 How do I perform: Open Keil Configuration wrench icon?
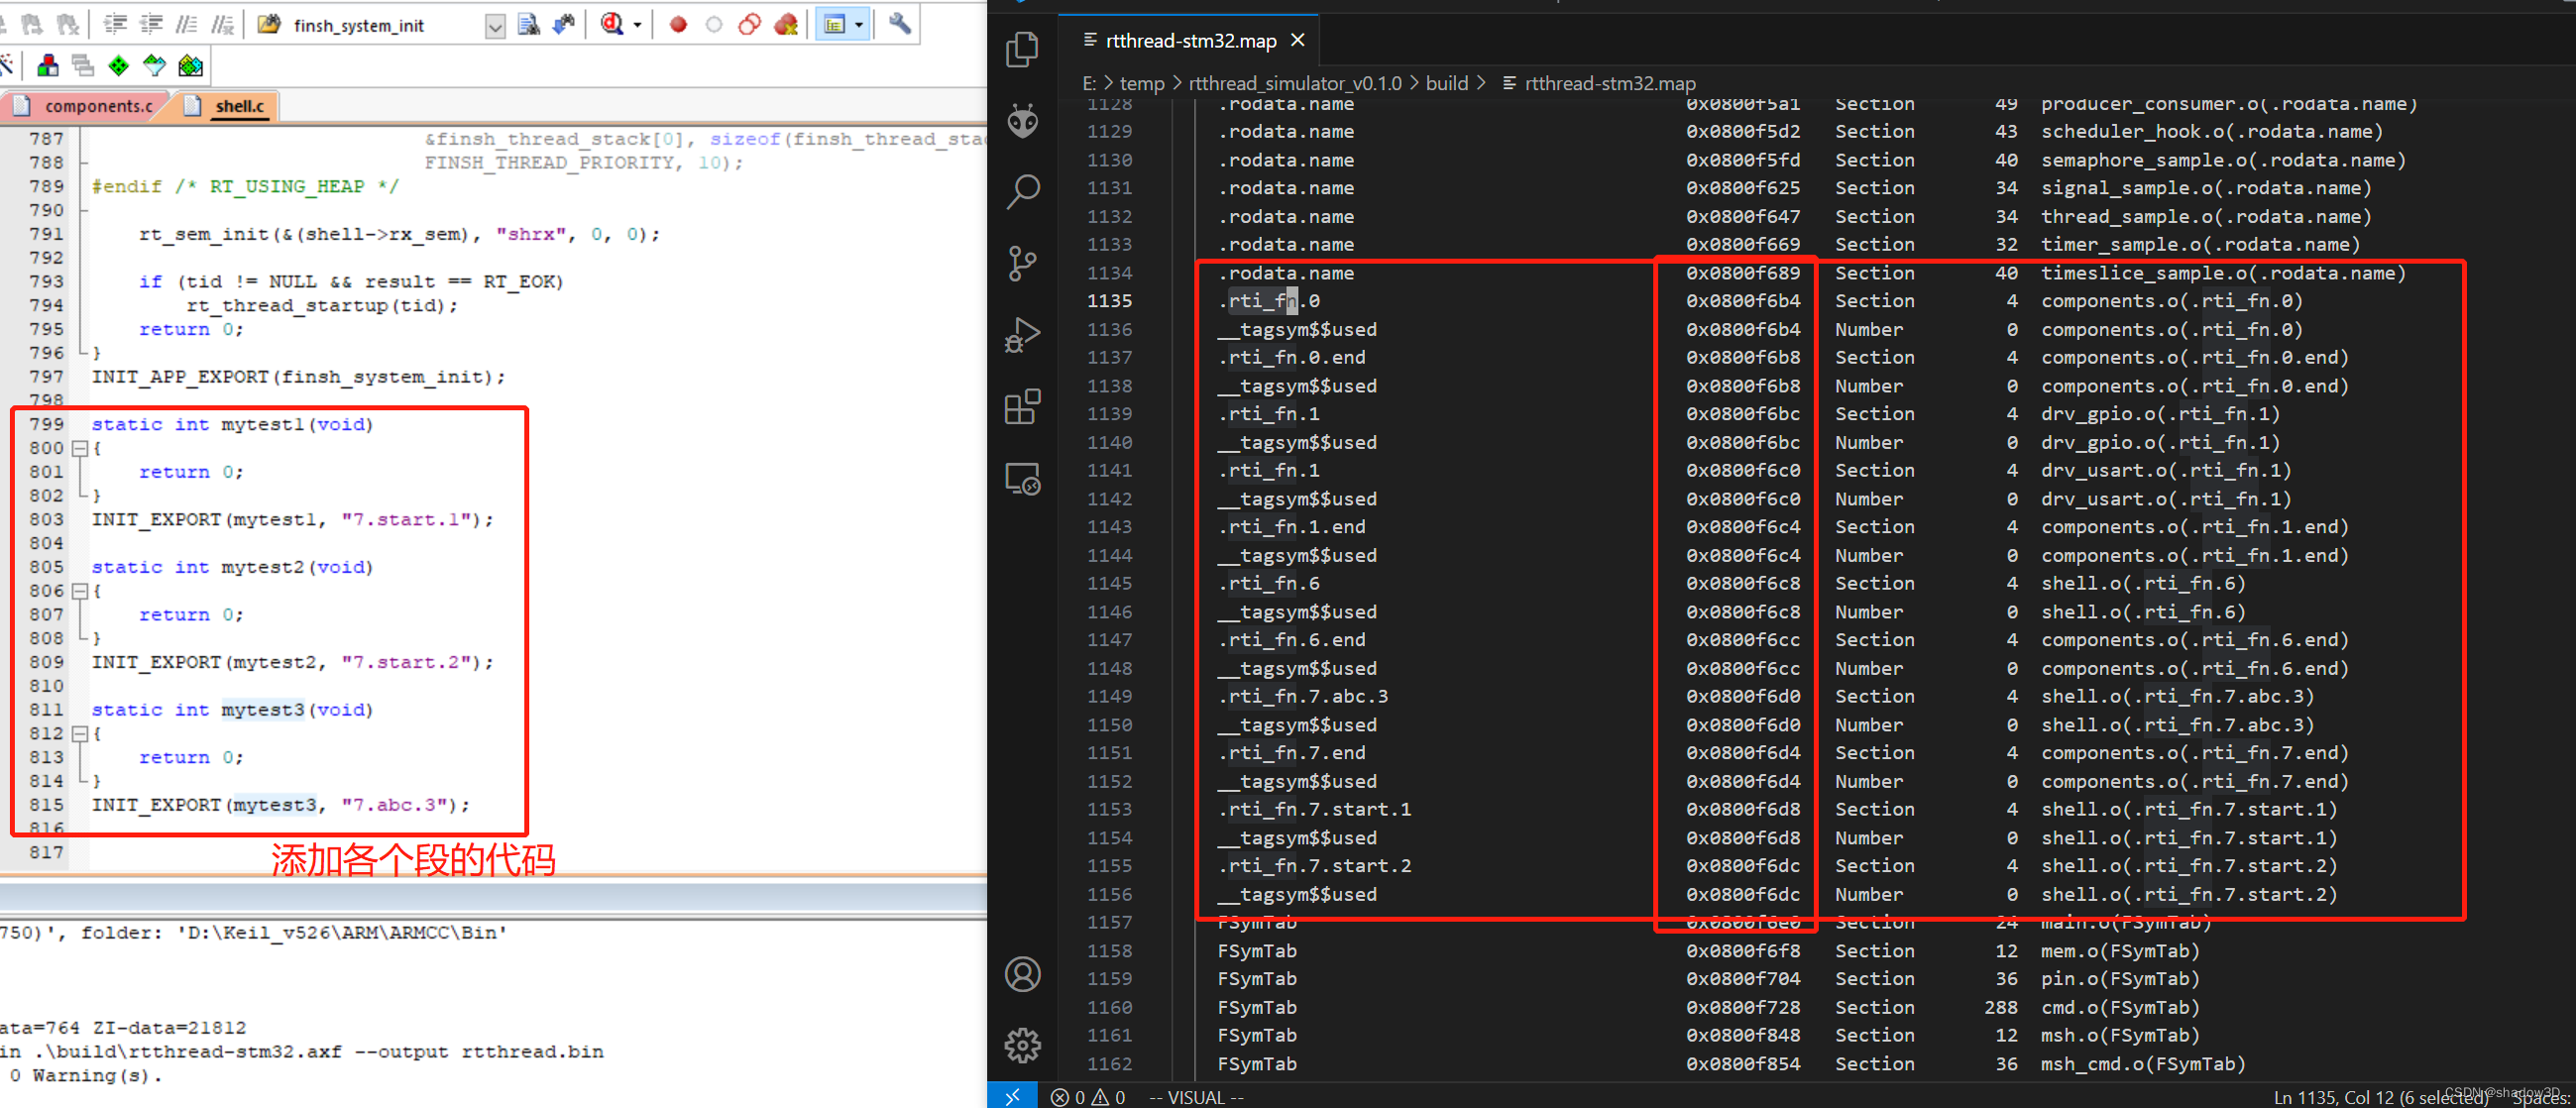pos(900,23)
